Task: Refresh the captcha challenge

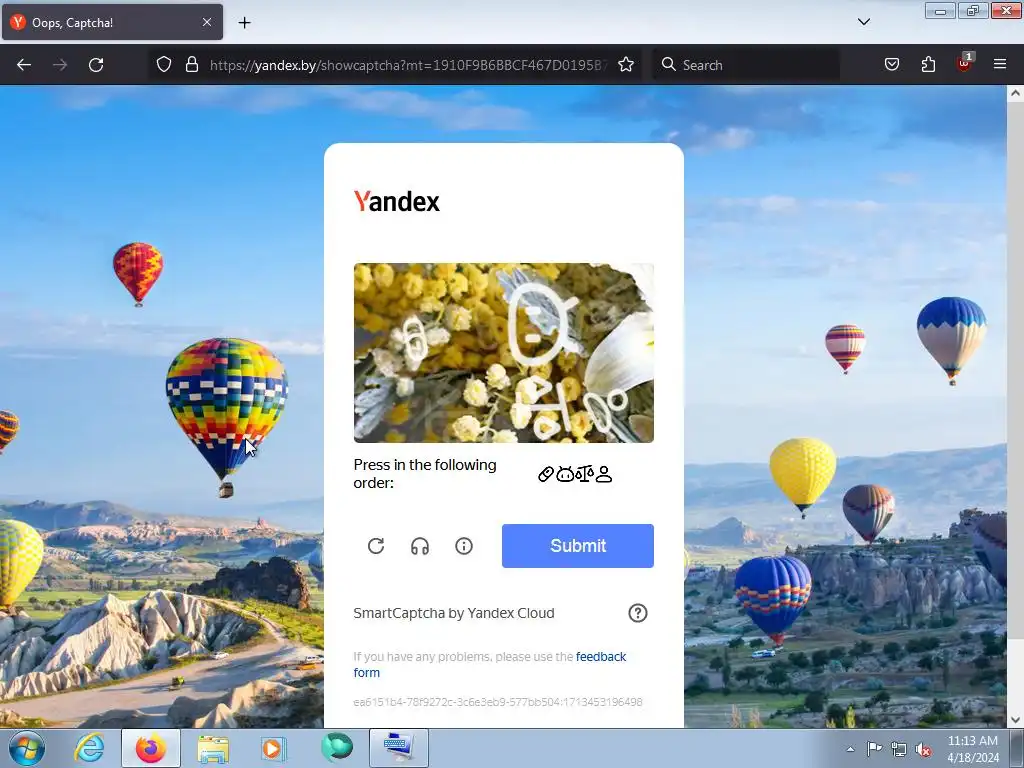Action: 376,546
